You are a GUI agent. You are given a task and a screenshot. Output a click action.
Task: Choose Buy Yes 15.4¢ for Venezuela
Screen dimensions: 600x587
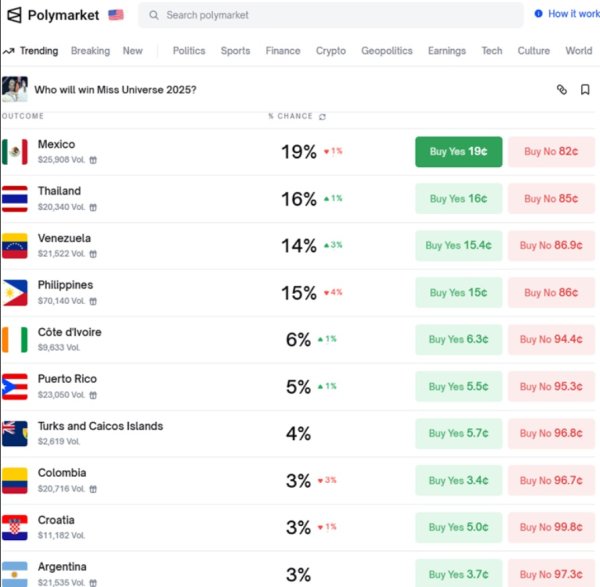(x=458, y=245)
